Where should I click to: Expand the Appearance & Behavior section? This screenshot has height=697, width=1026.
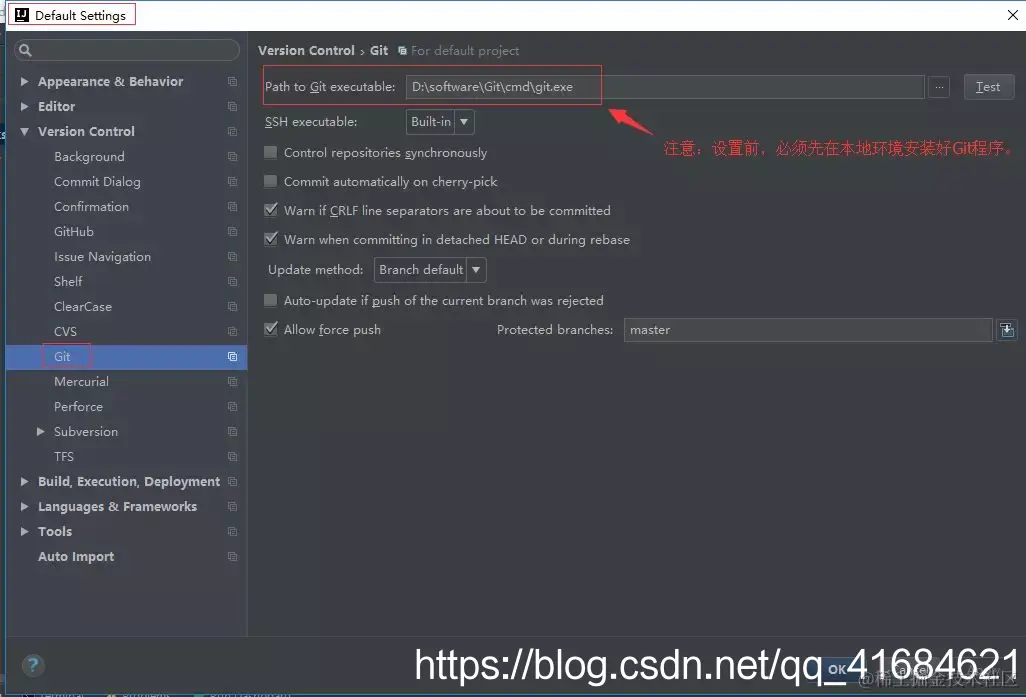click(24, 81)
